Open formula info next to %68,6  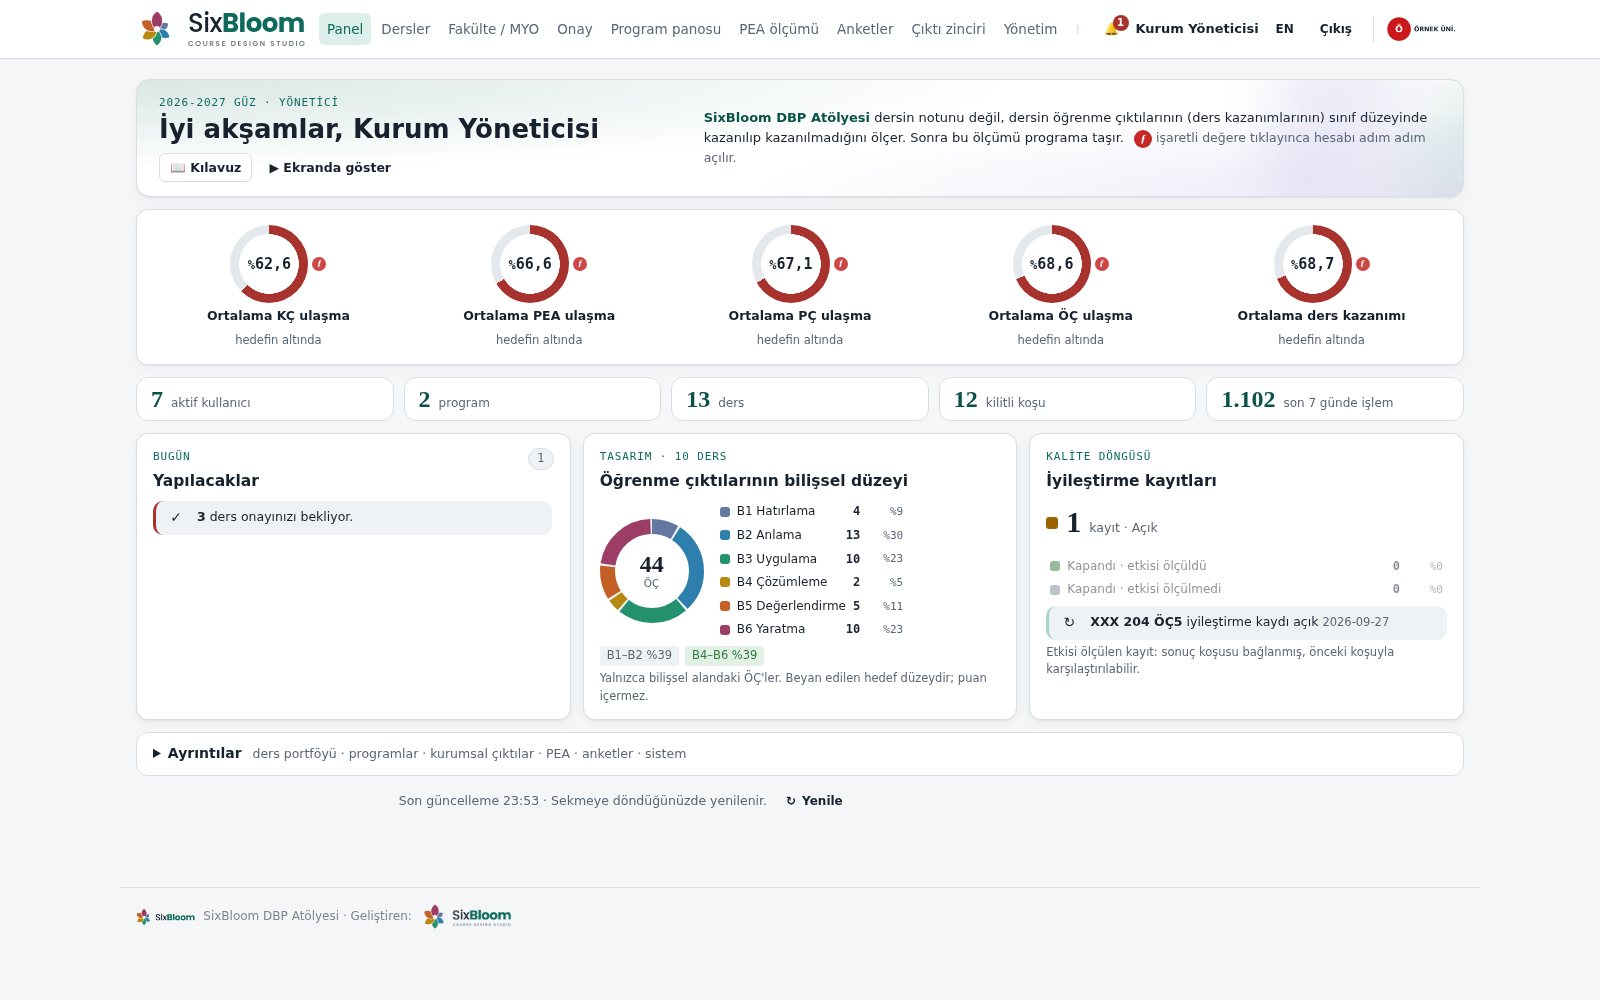pos(1102,264)
